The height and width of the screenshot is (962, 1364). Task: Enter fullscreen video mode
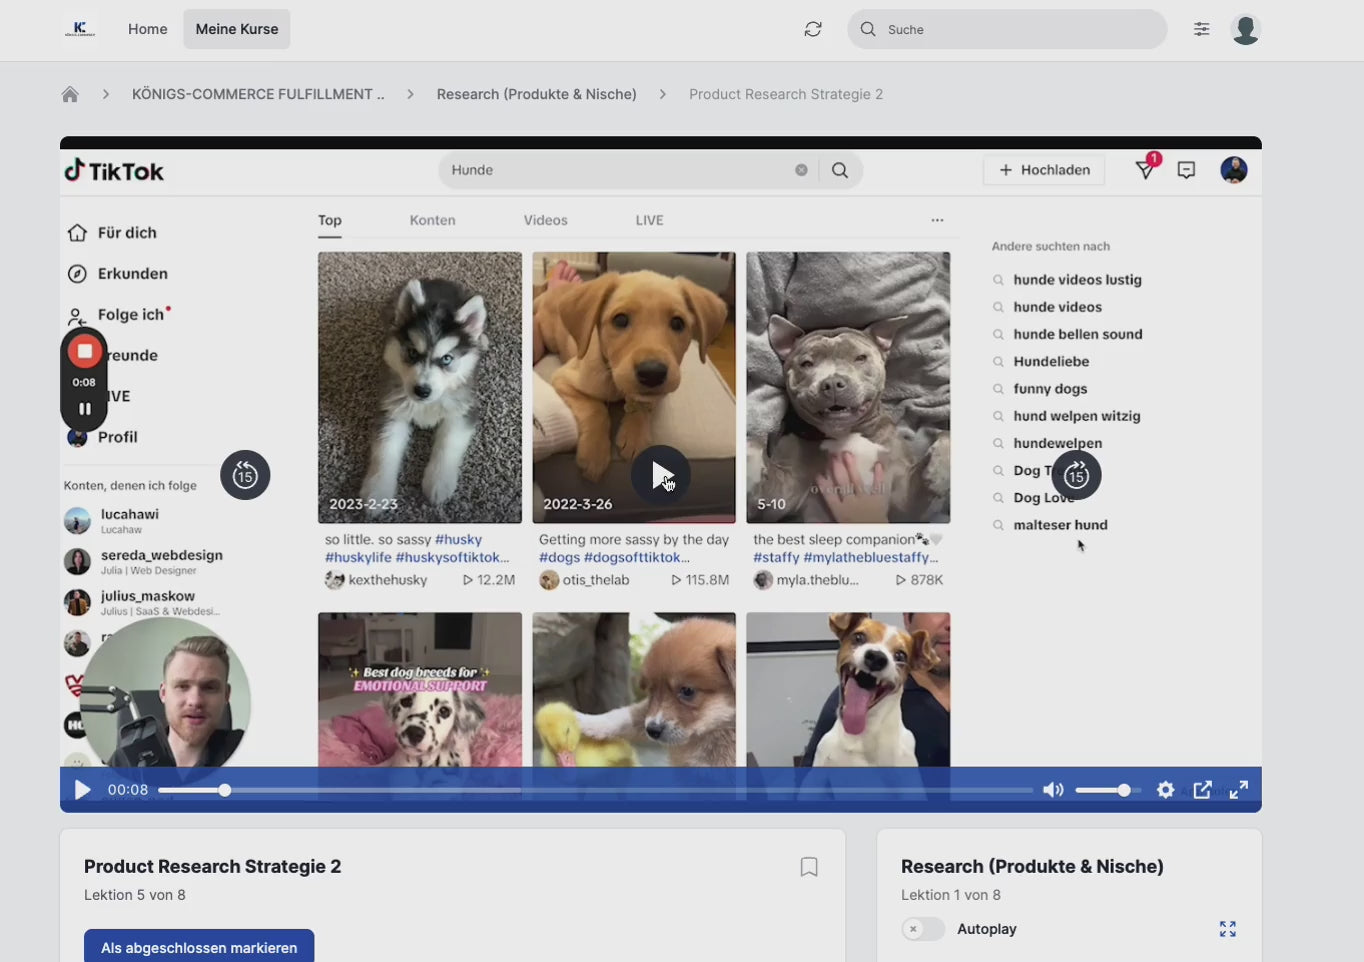(x=1238, y=790)
